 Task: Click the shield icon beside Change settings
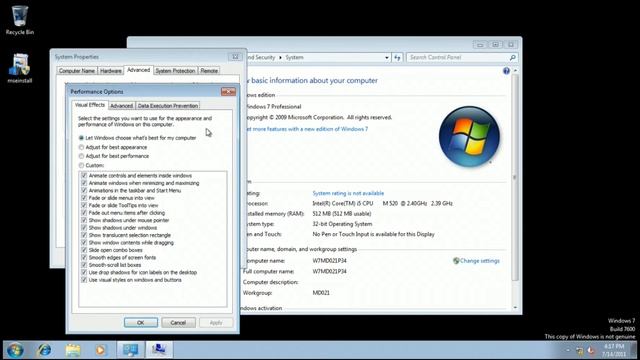[456, 261]
